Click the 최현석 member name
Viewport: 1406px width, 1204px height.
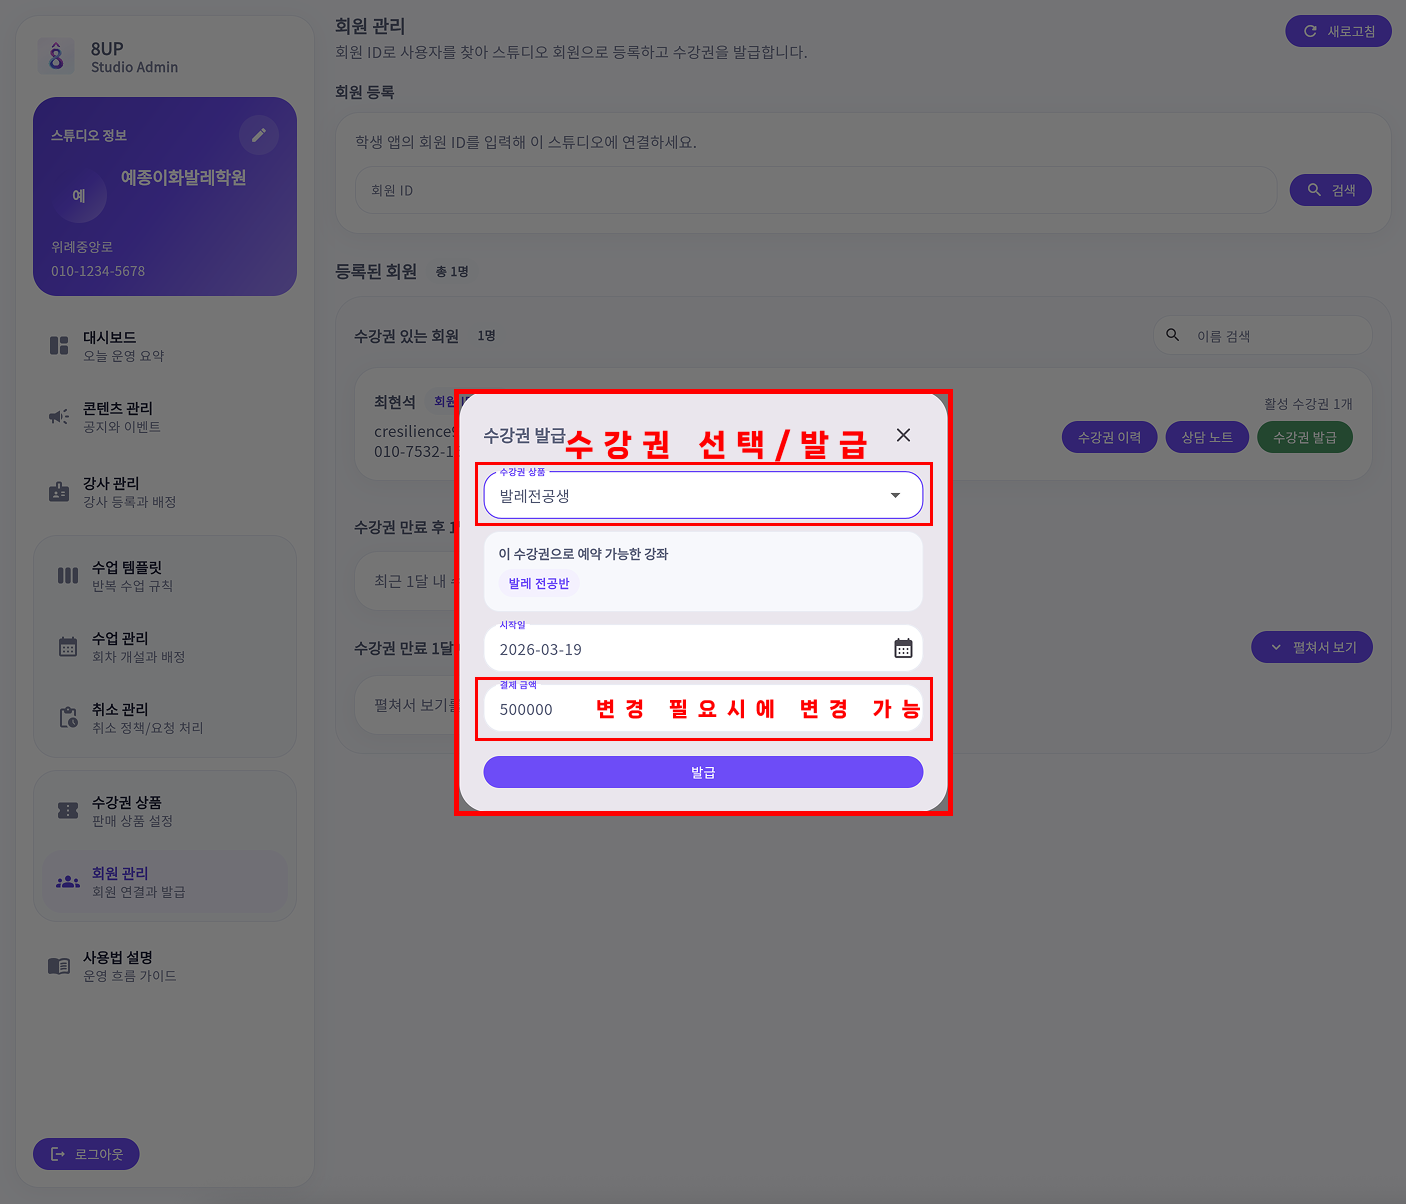click(395, 402)
